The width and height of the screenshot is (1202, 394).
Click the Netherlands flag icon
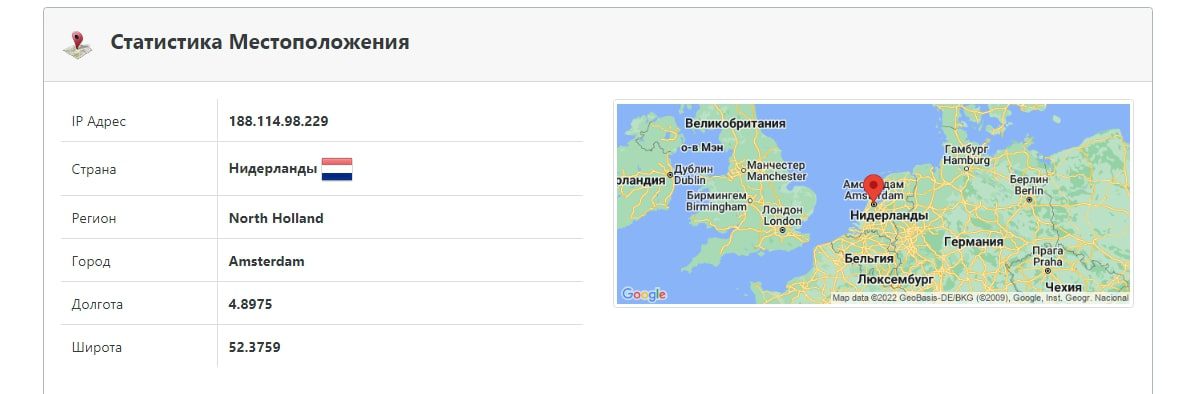tap(337, 169)
